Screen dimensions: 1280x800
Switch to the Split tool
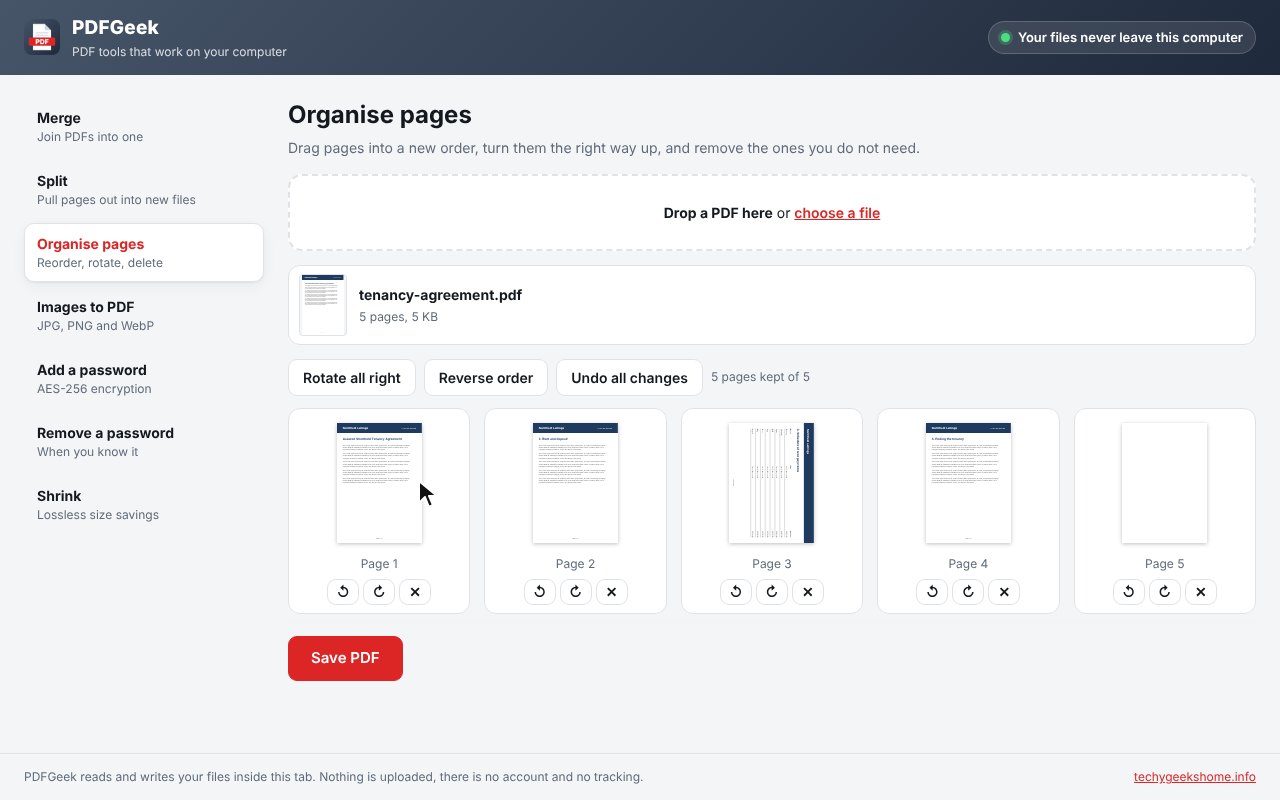144,190
